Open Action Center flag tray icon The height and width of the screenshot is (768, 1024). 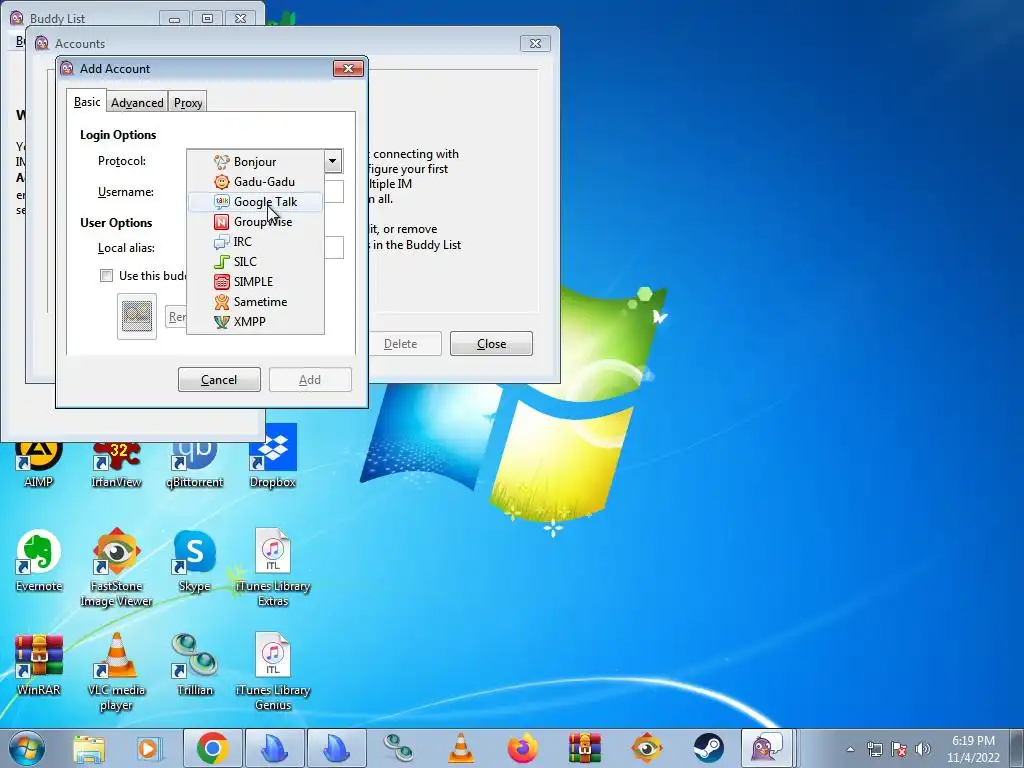click(899, 749)
